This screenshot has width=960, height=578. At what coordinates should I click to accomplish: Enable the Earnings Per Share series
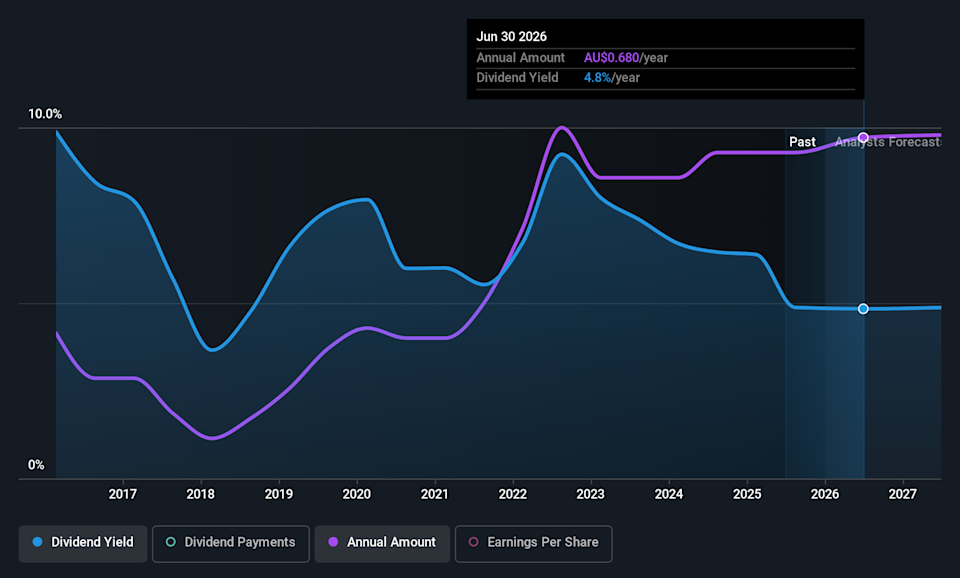533,542
